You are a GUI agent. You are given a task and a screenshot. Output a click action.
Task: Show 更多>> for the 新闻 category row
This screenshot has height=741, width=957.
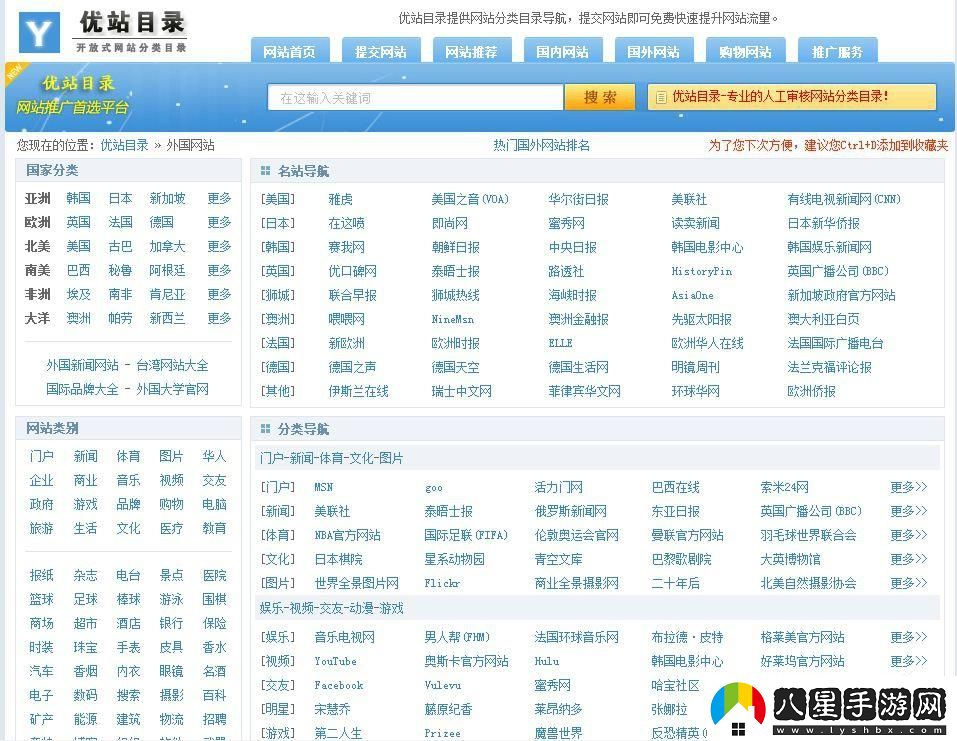(908, 511)
